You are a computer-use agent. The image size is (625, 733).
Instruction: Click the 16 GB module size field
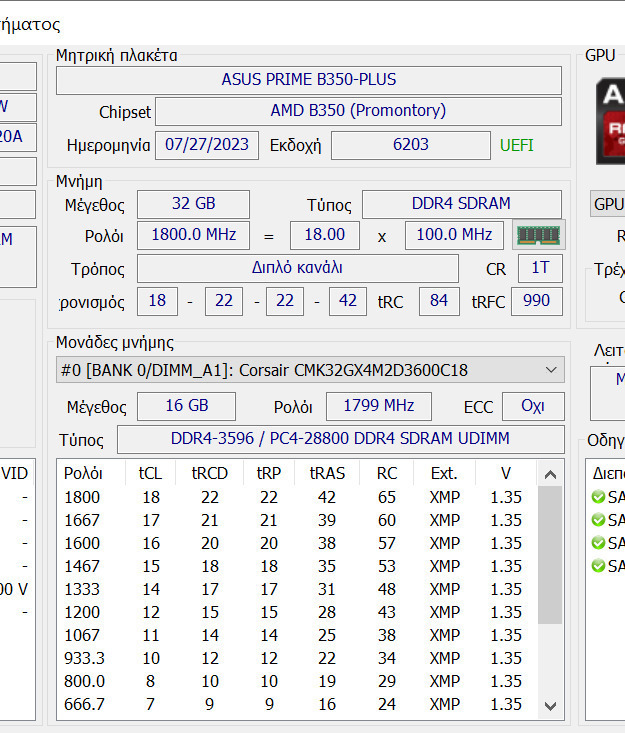[186, 406]
